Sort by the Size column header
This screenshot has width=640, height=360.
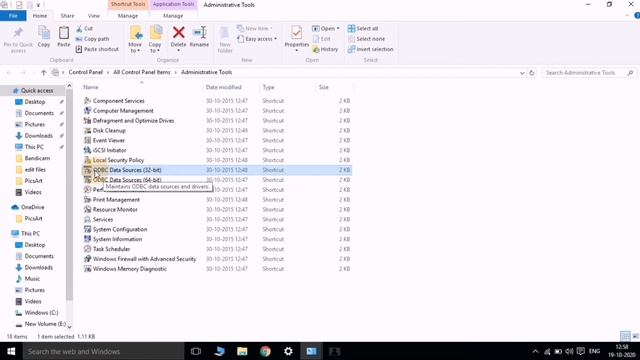[324, 87]
